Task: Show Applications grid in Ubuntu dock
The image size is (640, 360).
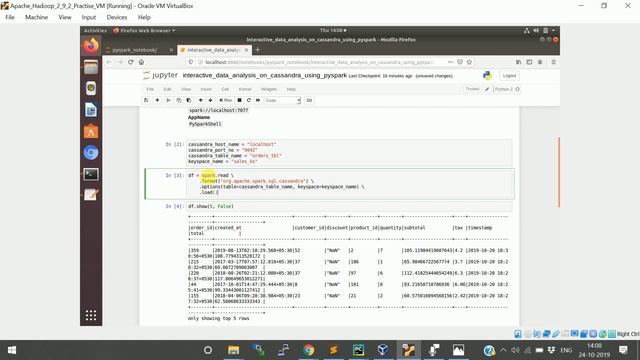Action: point(91,315)
